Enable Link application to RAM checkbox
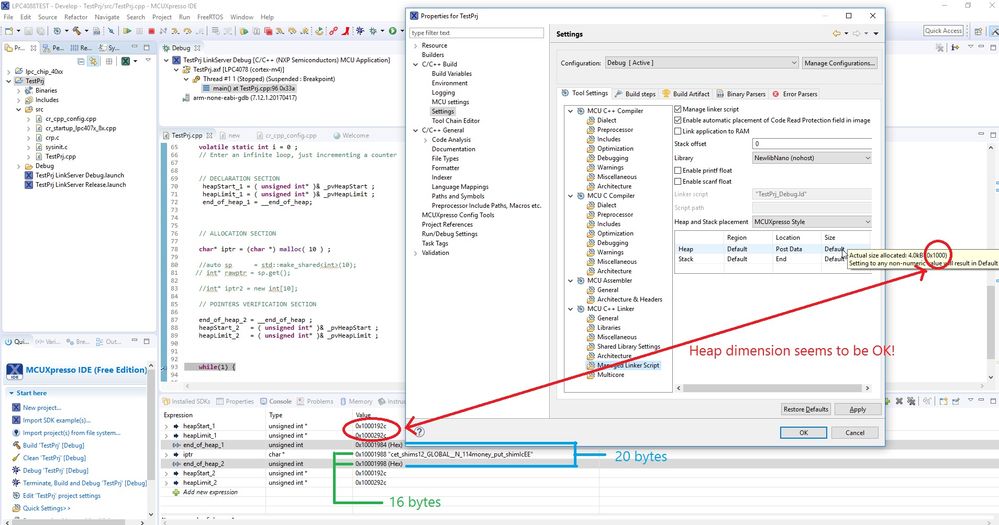 [678, 131]
